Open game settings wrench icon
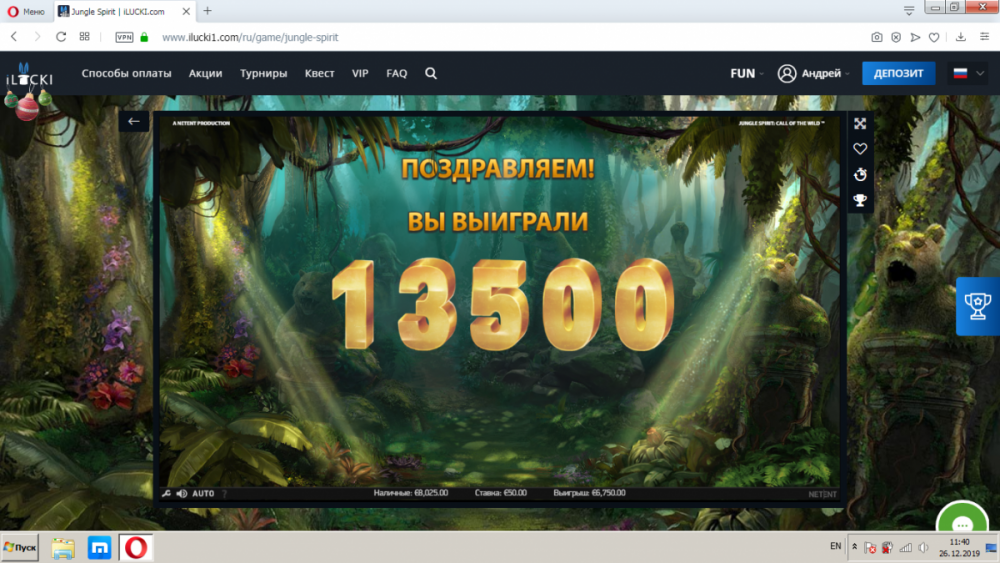1000x563 pixels. [166, 493]
